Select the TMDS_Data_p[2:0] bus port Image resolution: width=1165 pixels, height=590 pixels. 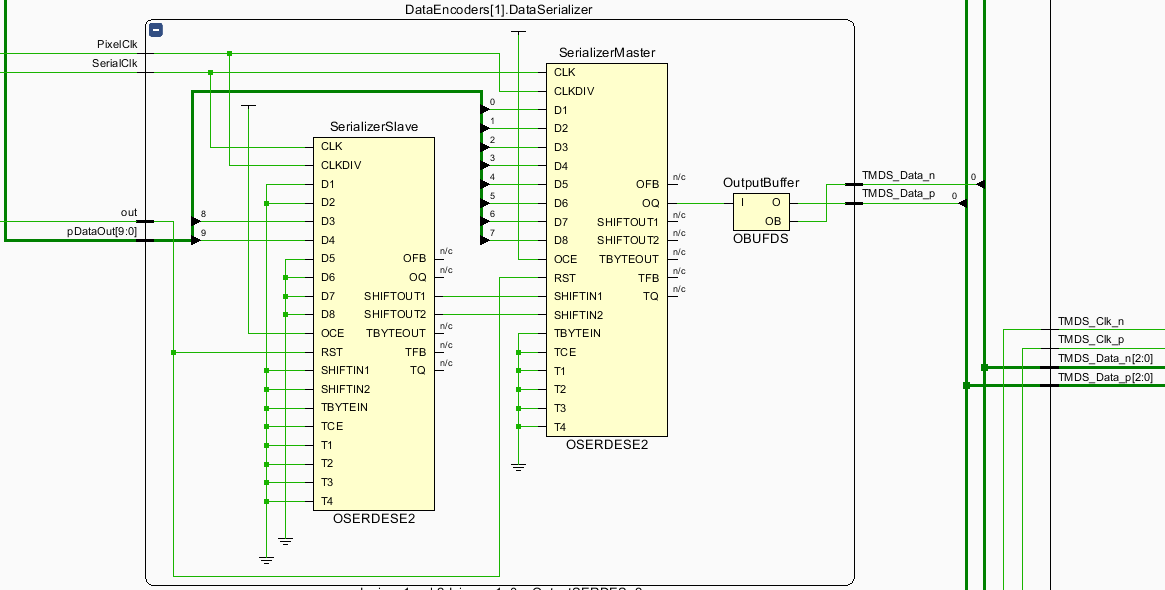(x=1106, y=377)
